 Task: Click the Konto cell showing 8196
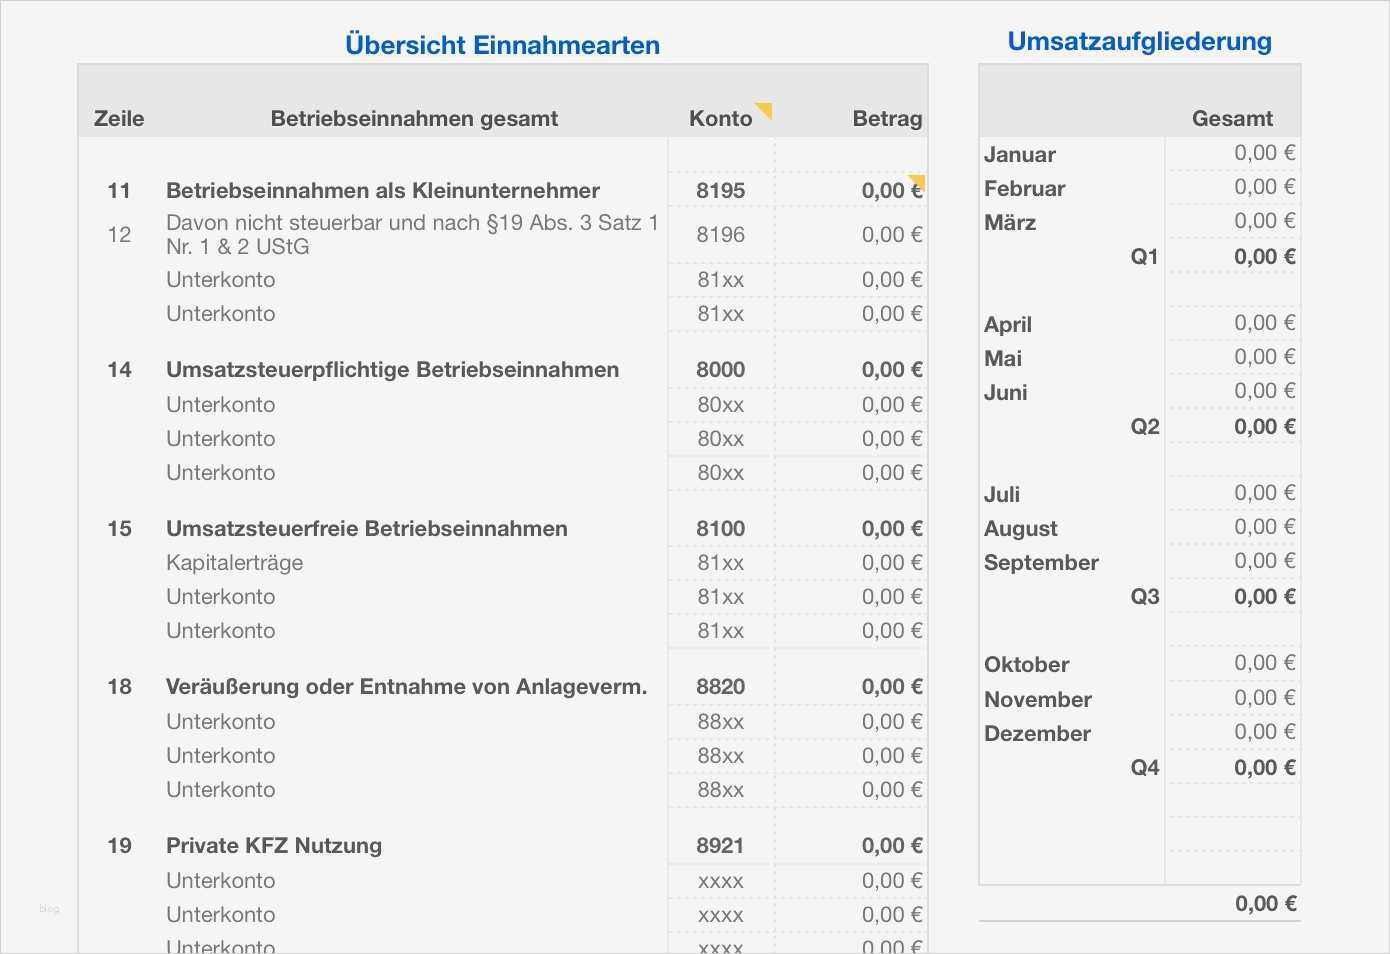720,234
